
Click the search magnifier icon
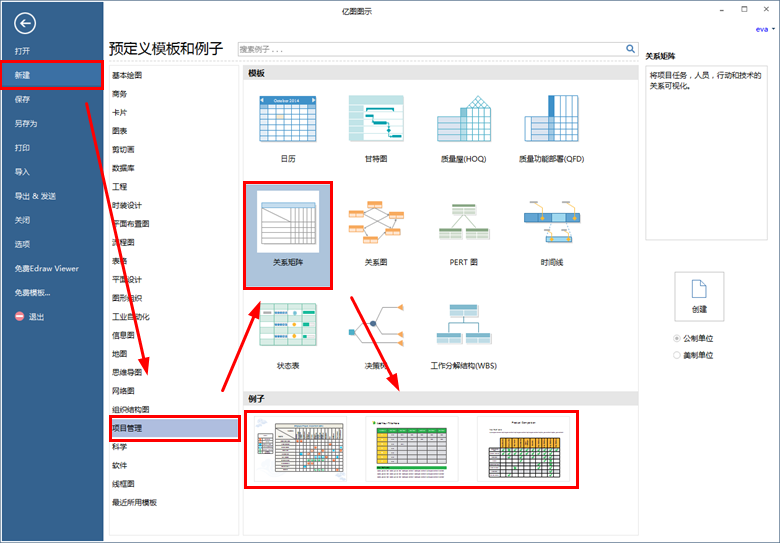pyautogui.click(x=630, y=49)
